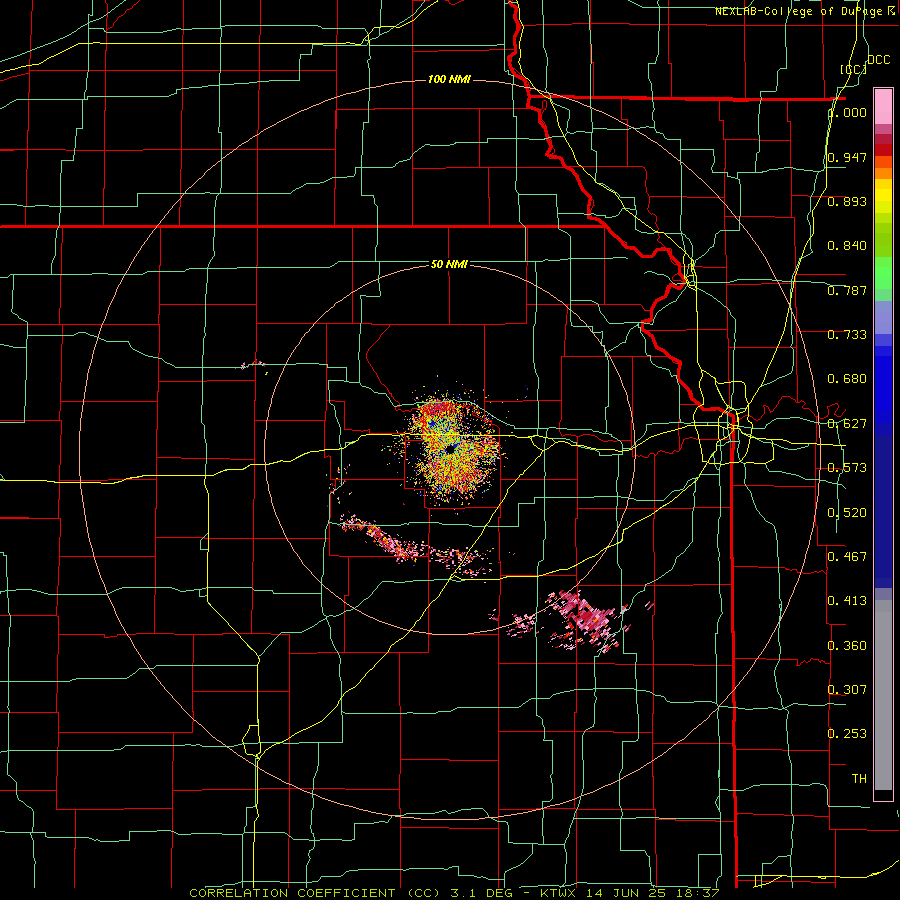
Task: Select the bright green segment of the color scale
Action: 883,273
